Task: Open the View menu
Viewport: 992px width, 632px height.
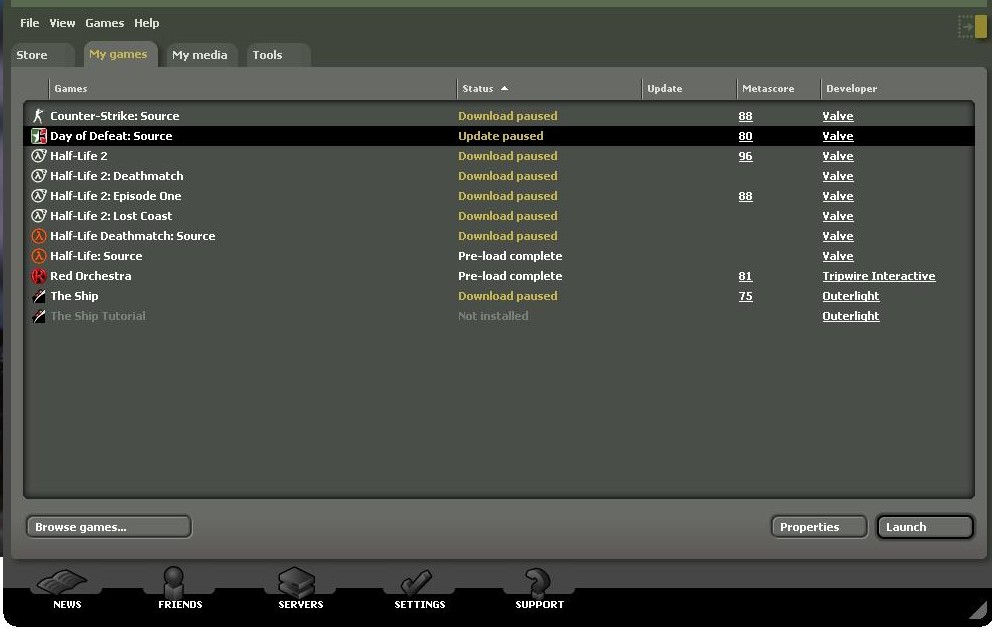Action: pyautogui.click(x=62, y=23)
